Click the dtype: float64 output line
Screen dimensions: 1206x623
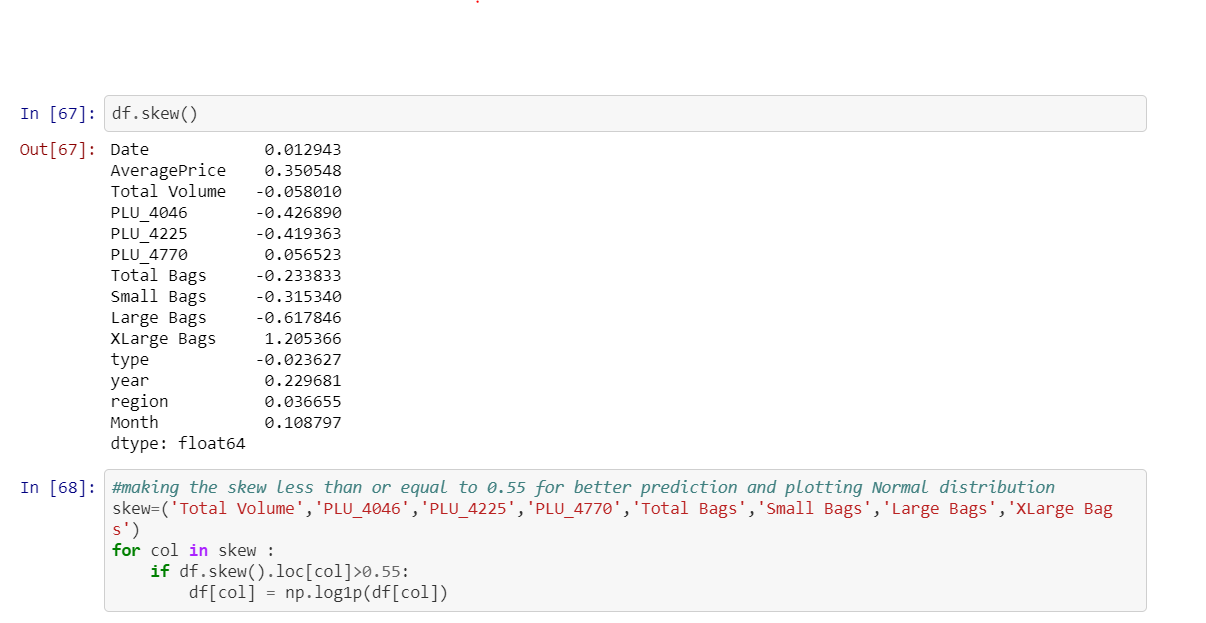(178, 443)
